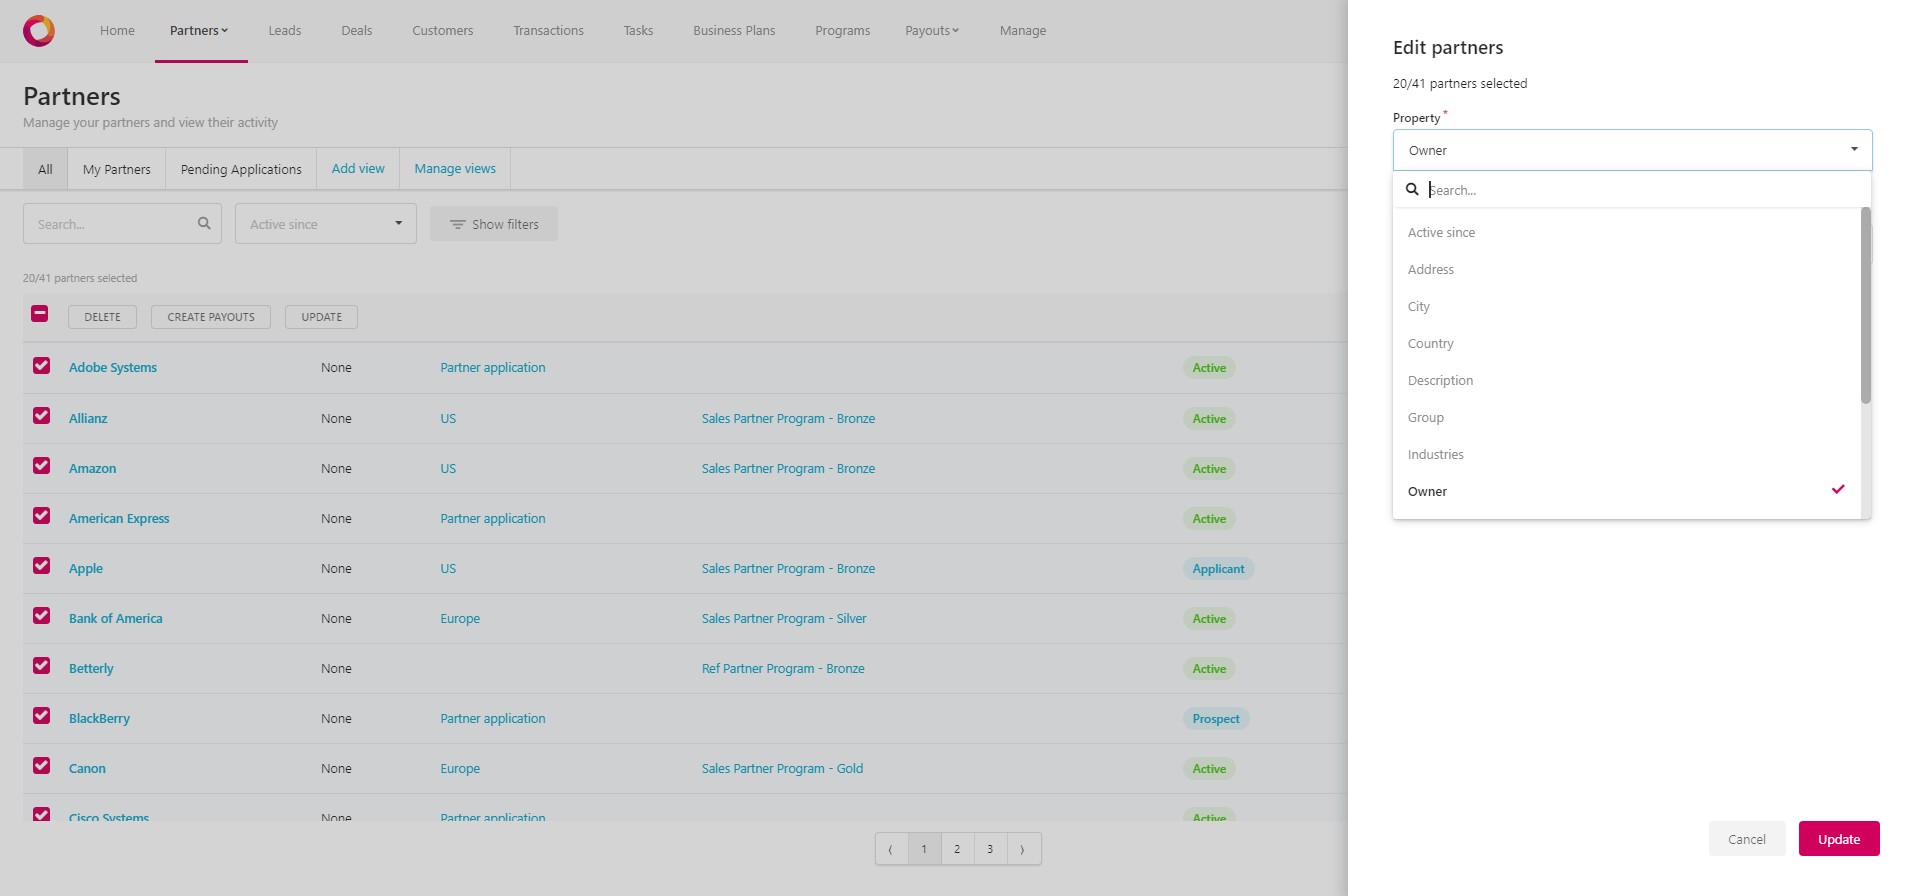Switch to My Partners tab

(116, 169)
